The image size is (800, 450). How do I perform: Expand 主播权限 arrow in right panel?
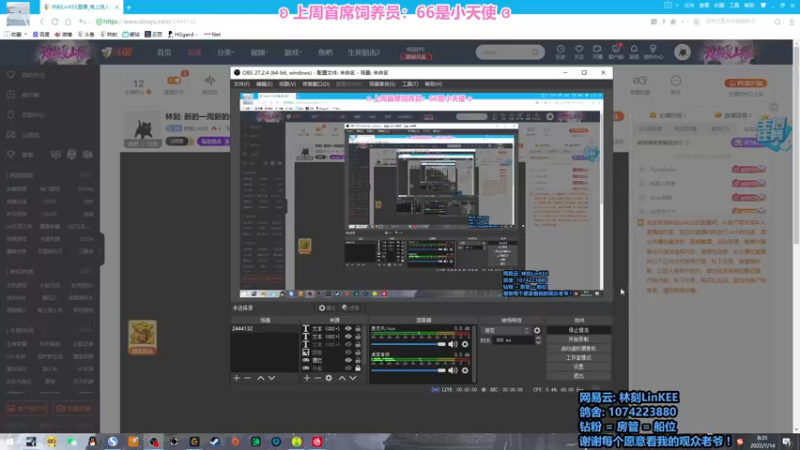coord(685,115)
